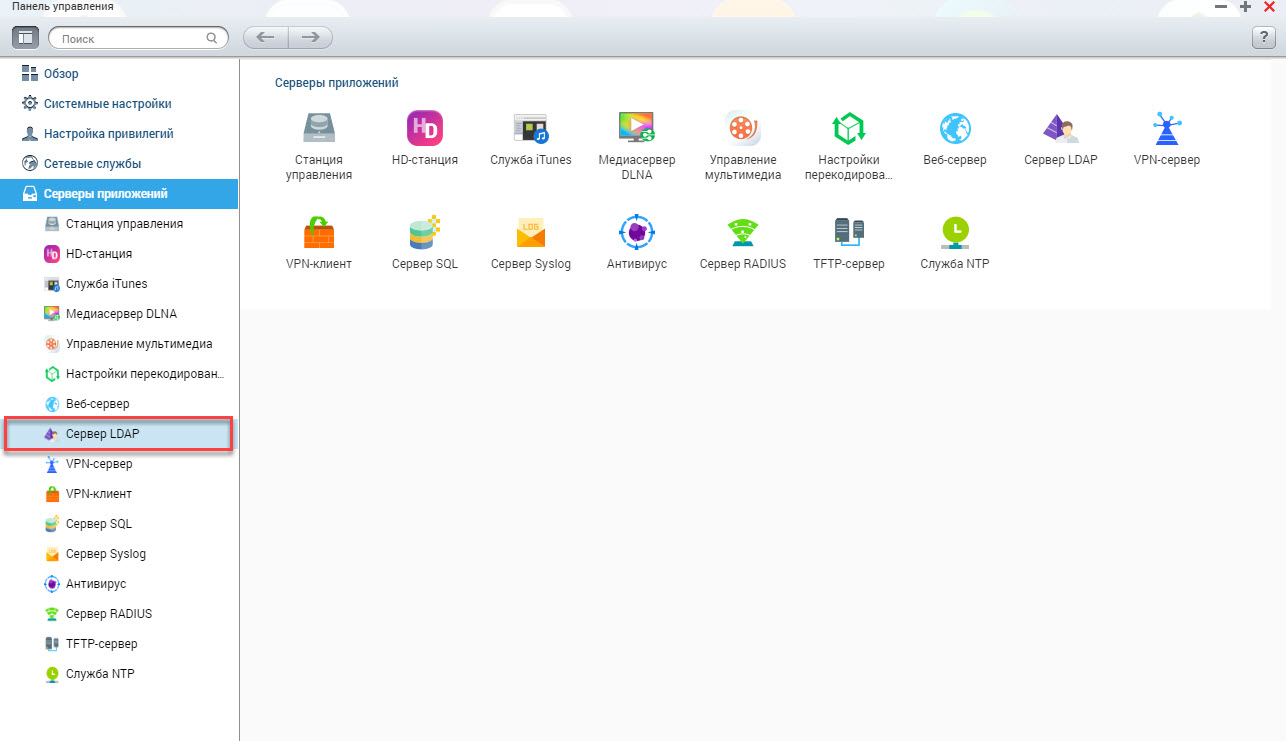Open Медиасервер DLNA icon in main panel
1286x741 pixels.
pyautogui.click(x=637, y=128)
